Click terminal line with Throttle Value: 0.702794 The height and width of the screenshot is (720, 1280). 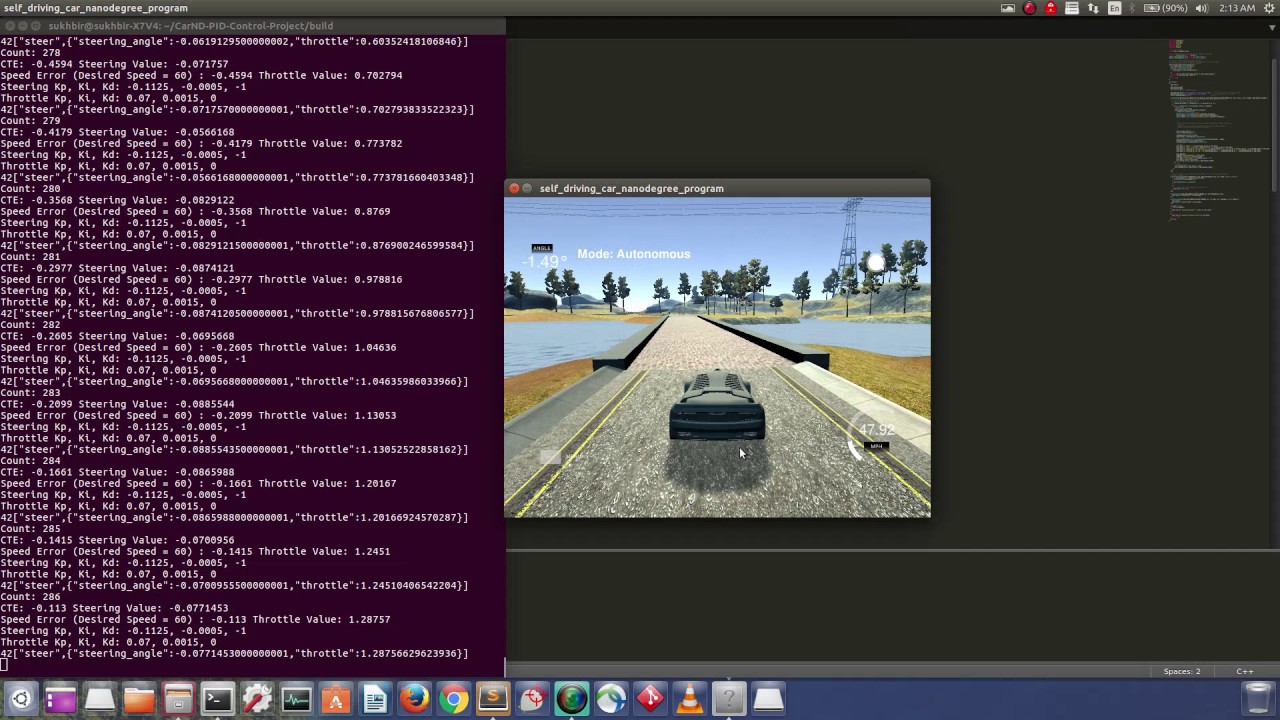click(x=201, y=75)
